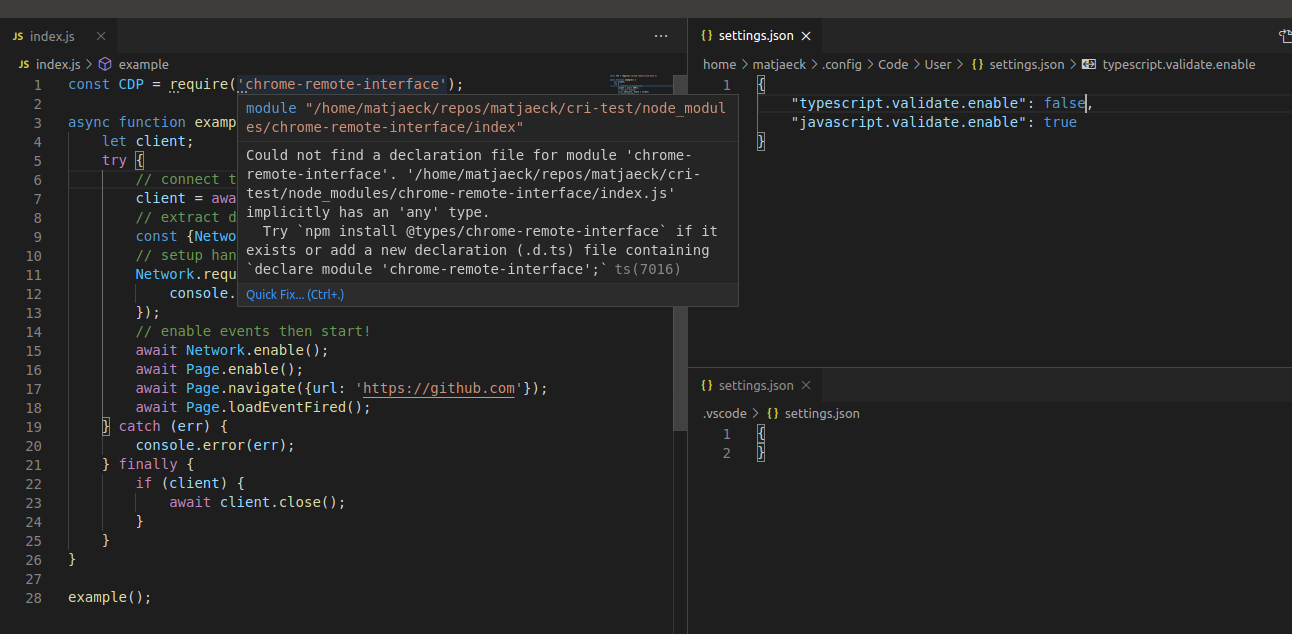Open the typescript.validate.enable breadcrumb
Screen dimensions: 1292x634
[1179, 64]
